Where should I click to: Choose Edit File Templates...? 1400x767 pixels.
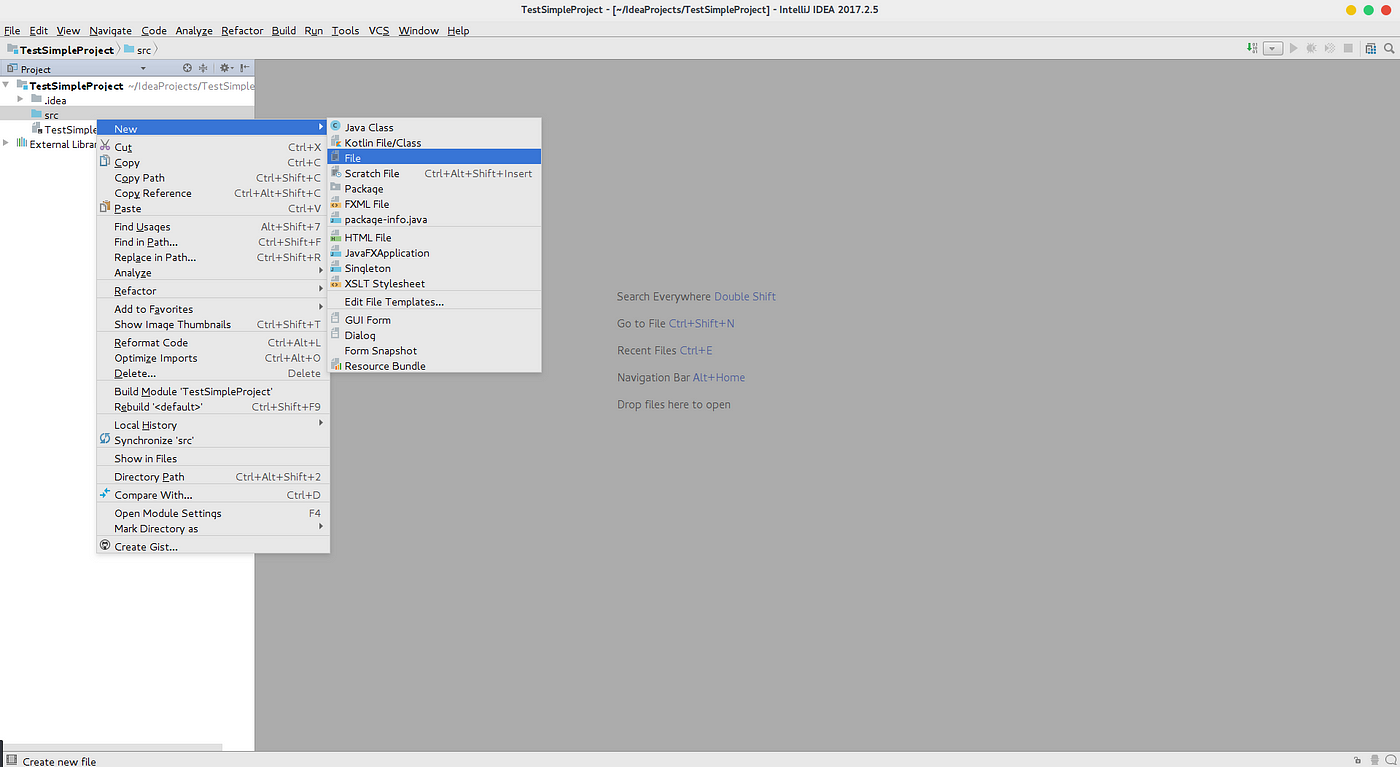(434, 302)
